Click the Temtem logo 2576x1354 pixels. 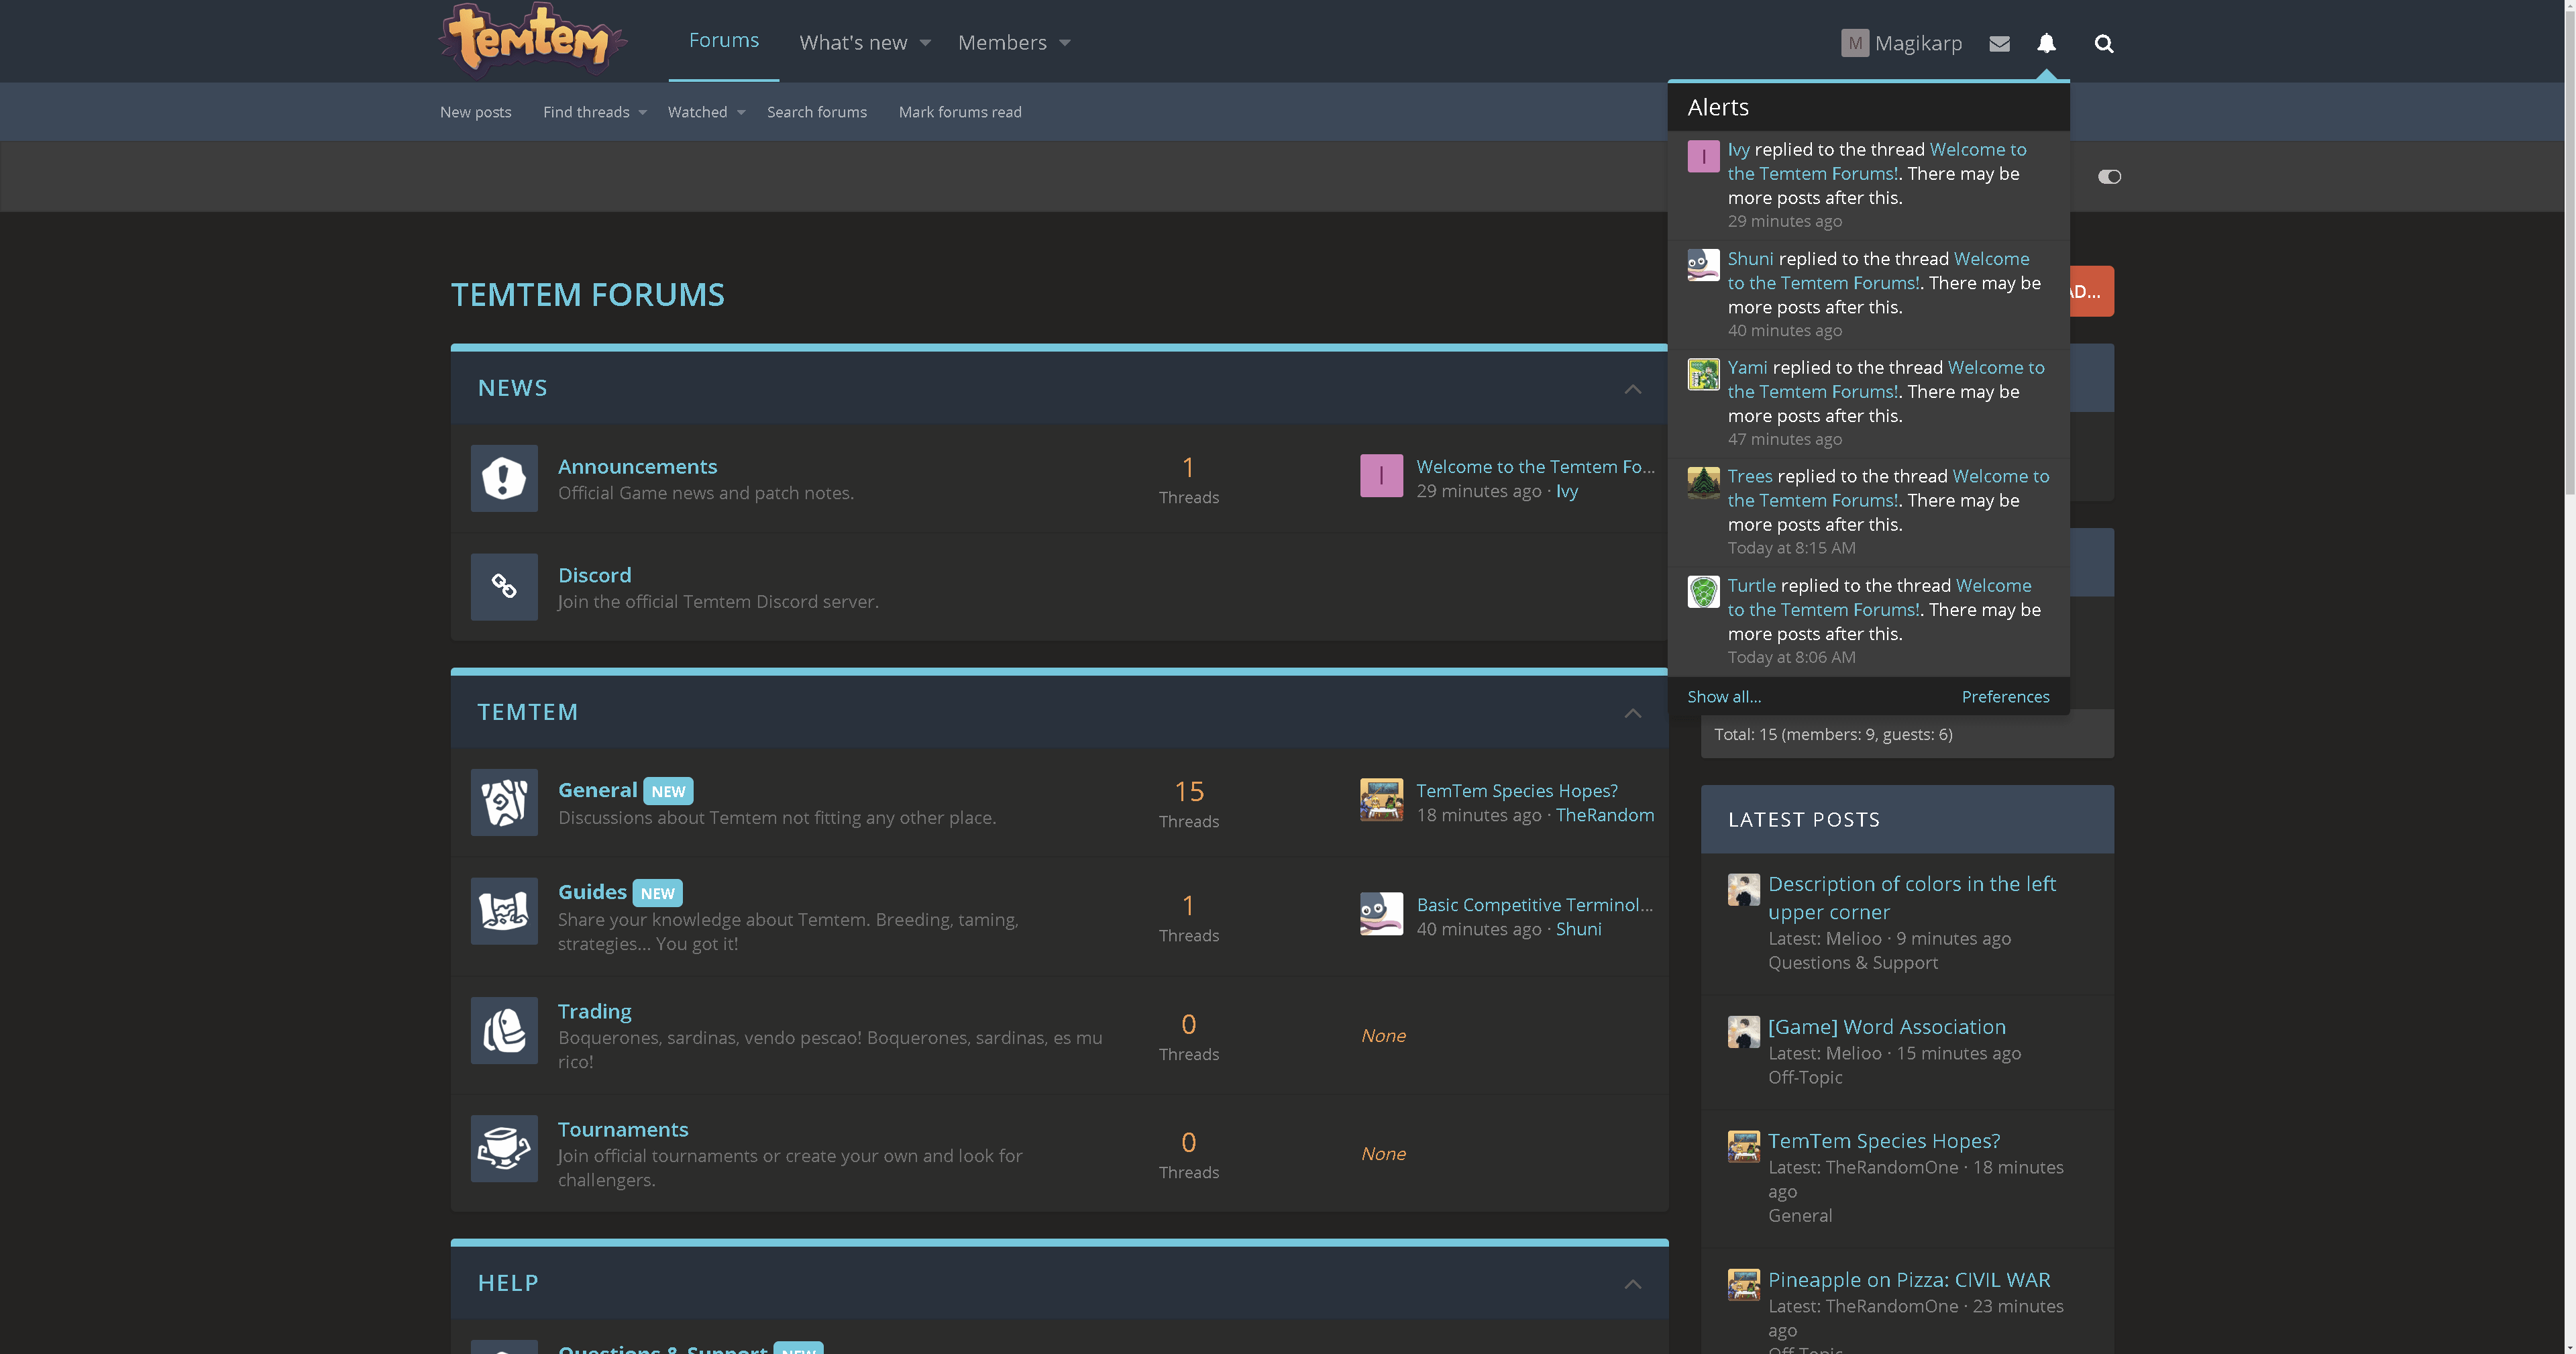pos(533,40)
